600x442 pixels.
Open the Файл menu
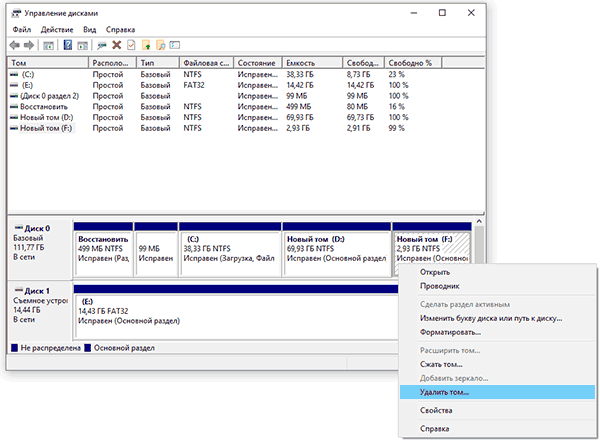coord(21,29)
